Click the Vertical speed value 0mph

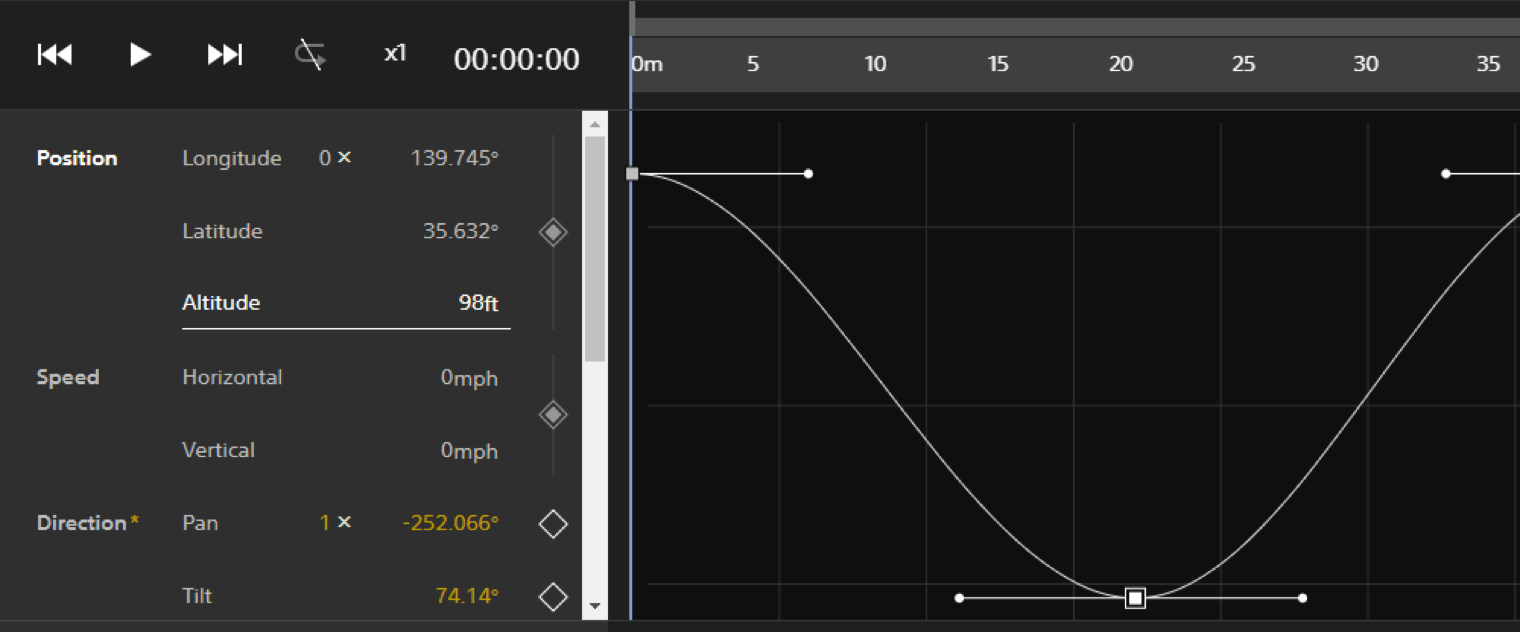coord(469,451)
